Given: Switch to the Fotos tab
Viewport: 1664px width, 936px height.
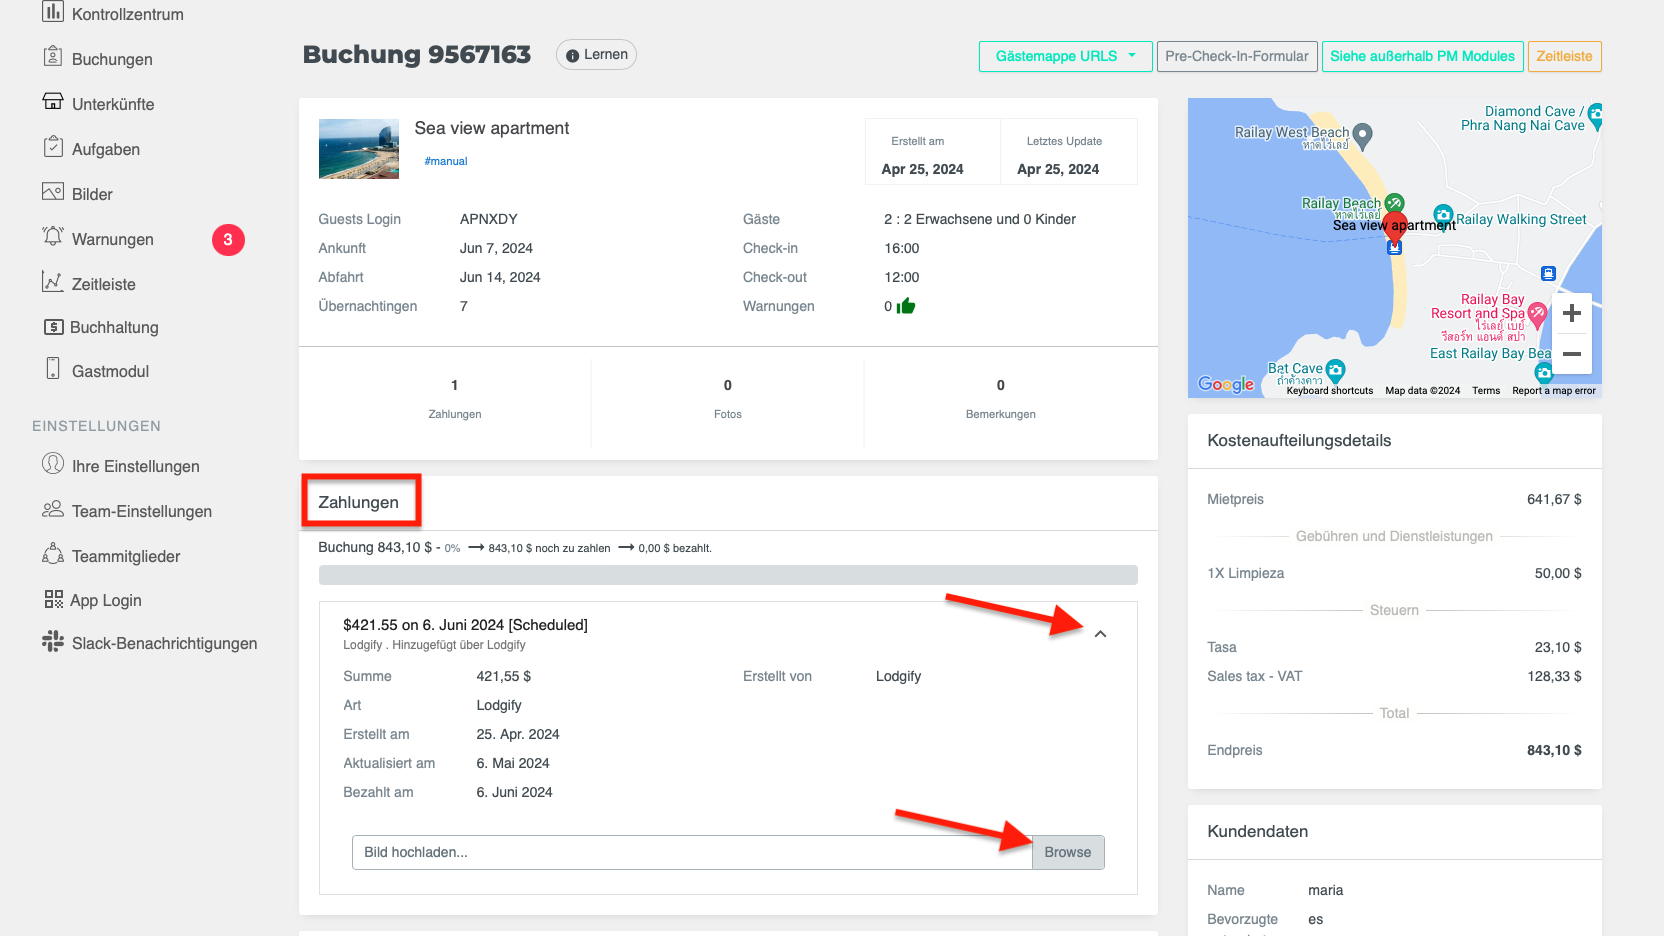Looking at the screenshot, I should point(727,398).
